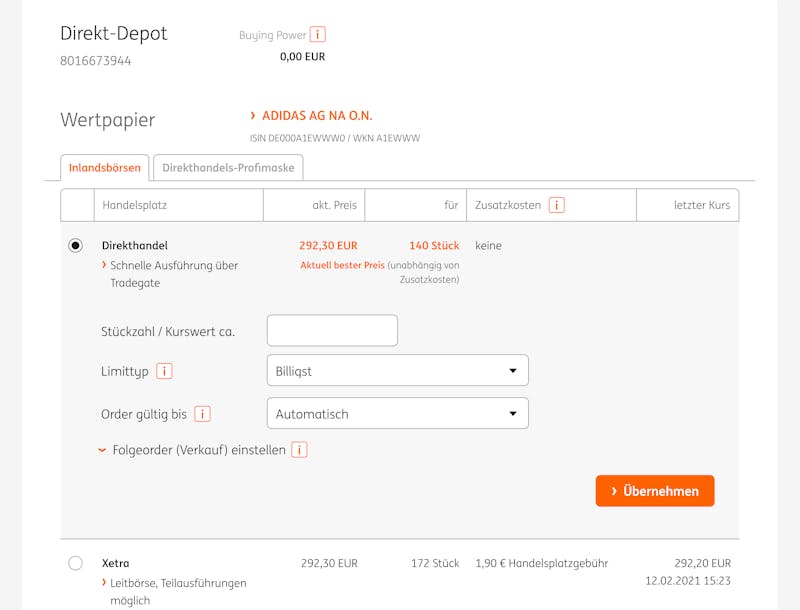Select the Direkthandel radio button
Screen dimensions: 800x610
point(76,245)
